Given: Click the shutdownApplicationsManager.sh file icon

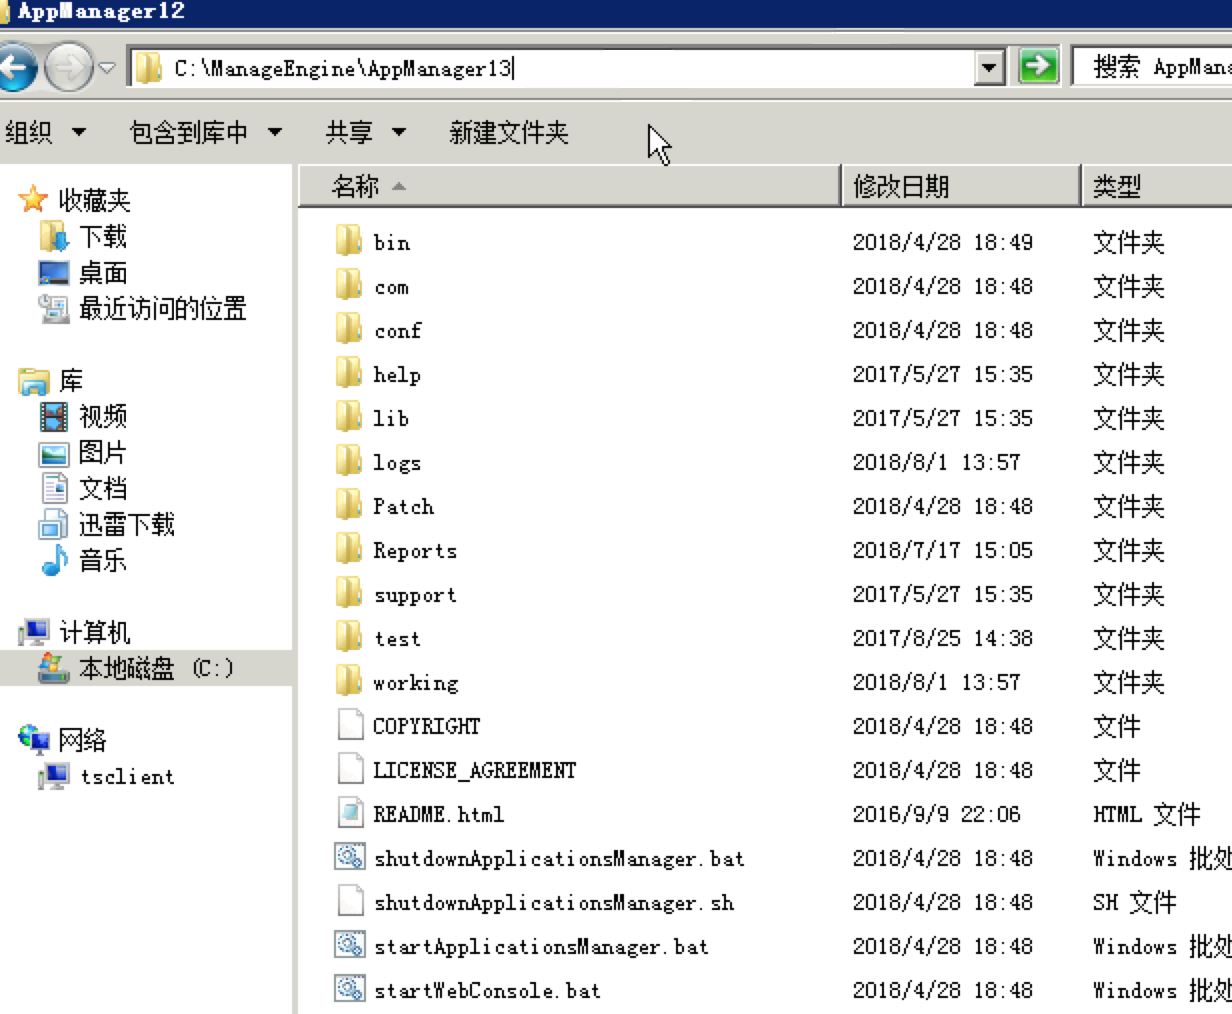Looking at the screenshot, I should pyautogui.click(x=350, y=901).
